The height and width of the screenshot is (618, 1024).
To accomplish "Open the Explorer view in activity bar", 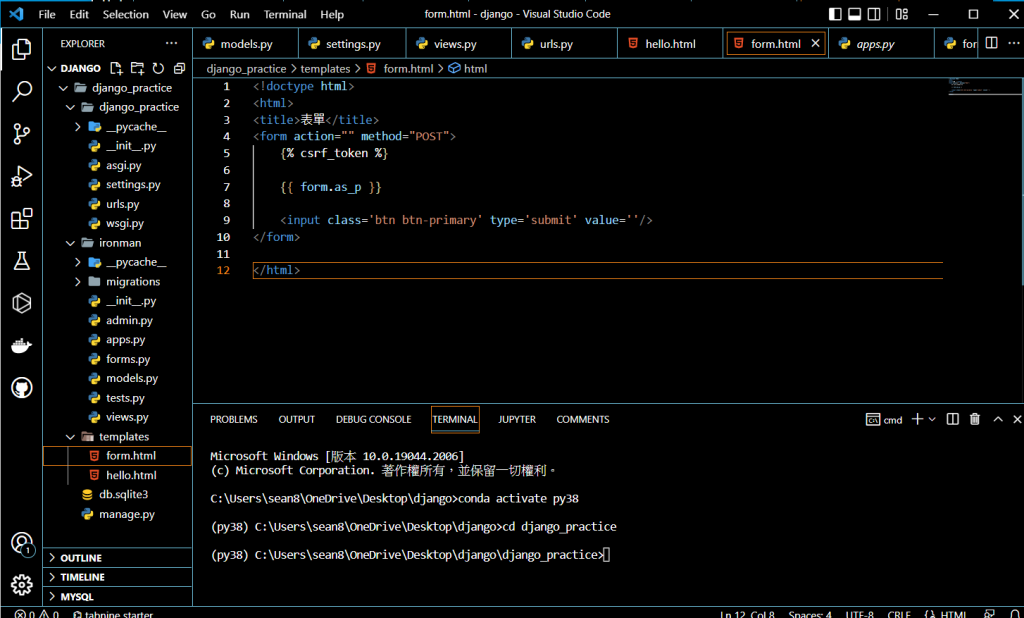I will click(x=22, y=49).
